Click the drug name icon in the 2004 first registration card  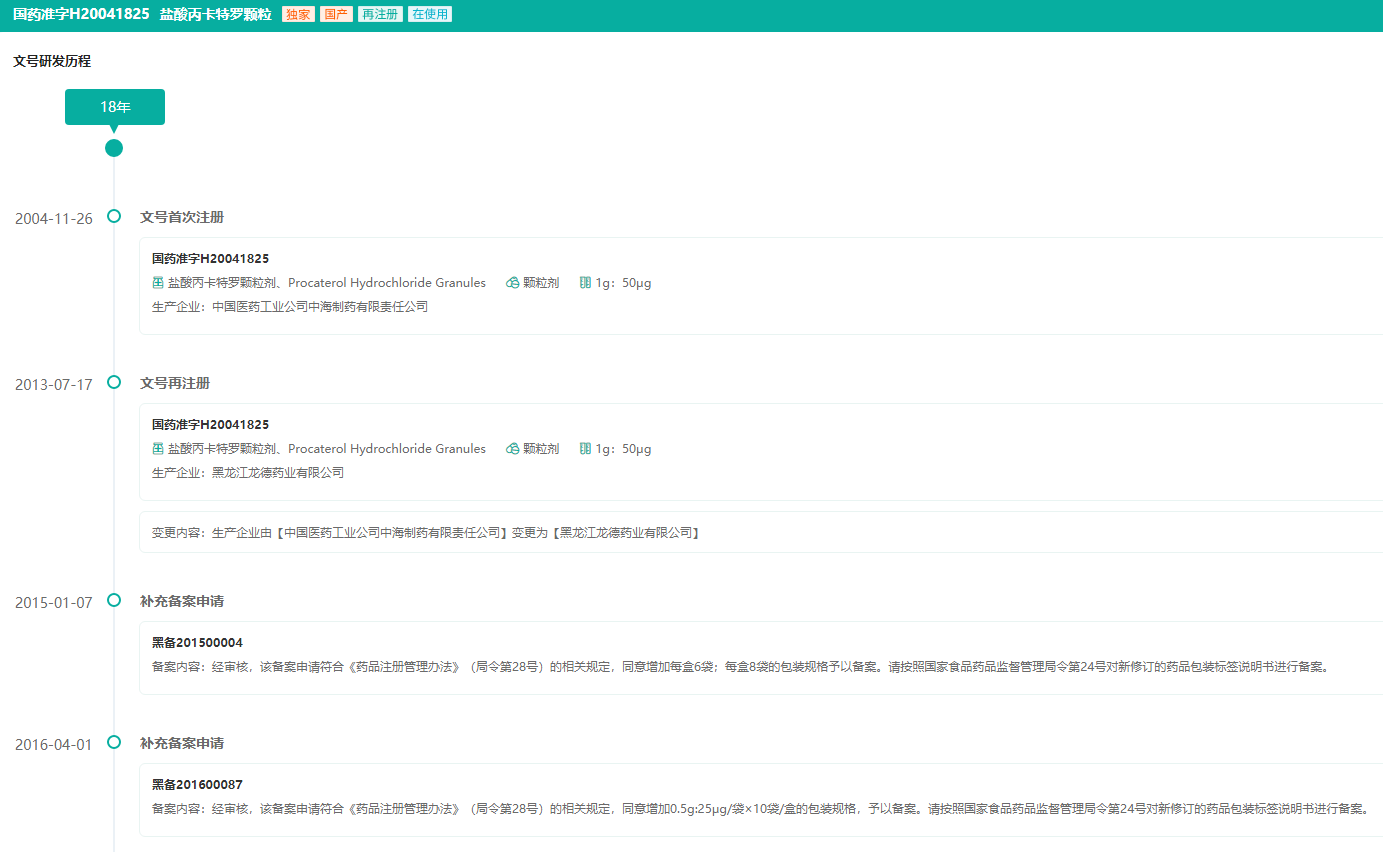(x=157, y=283)
